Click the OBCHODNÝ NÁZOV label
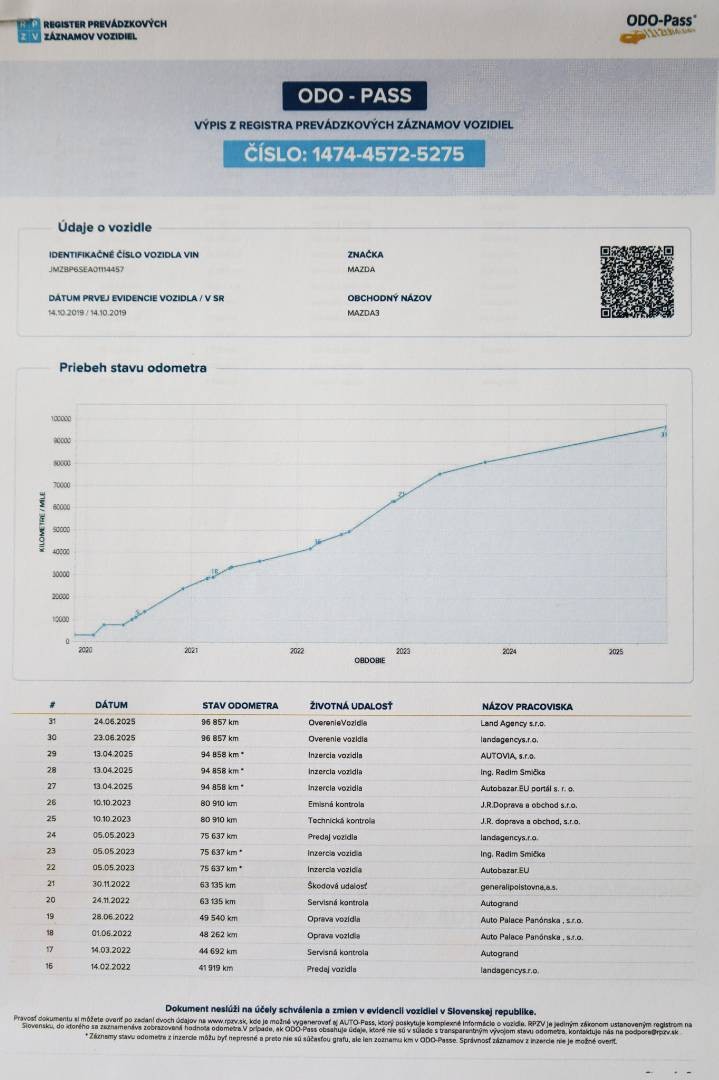 pyautogui.click(x=389, y=298)
